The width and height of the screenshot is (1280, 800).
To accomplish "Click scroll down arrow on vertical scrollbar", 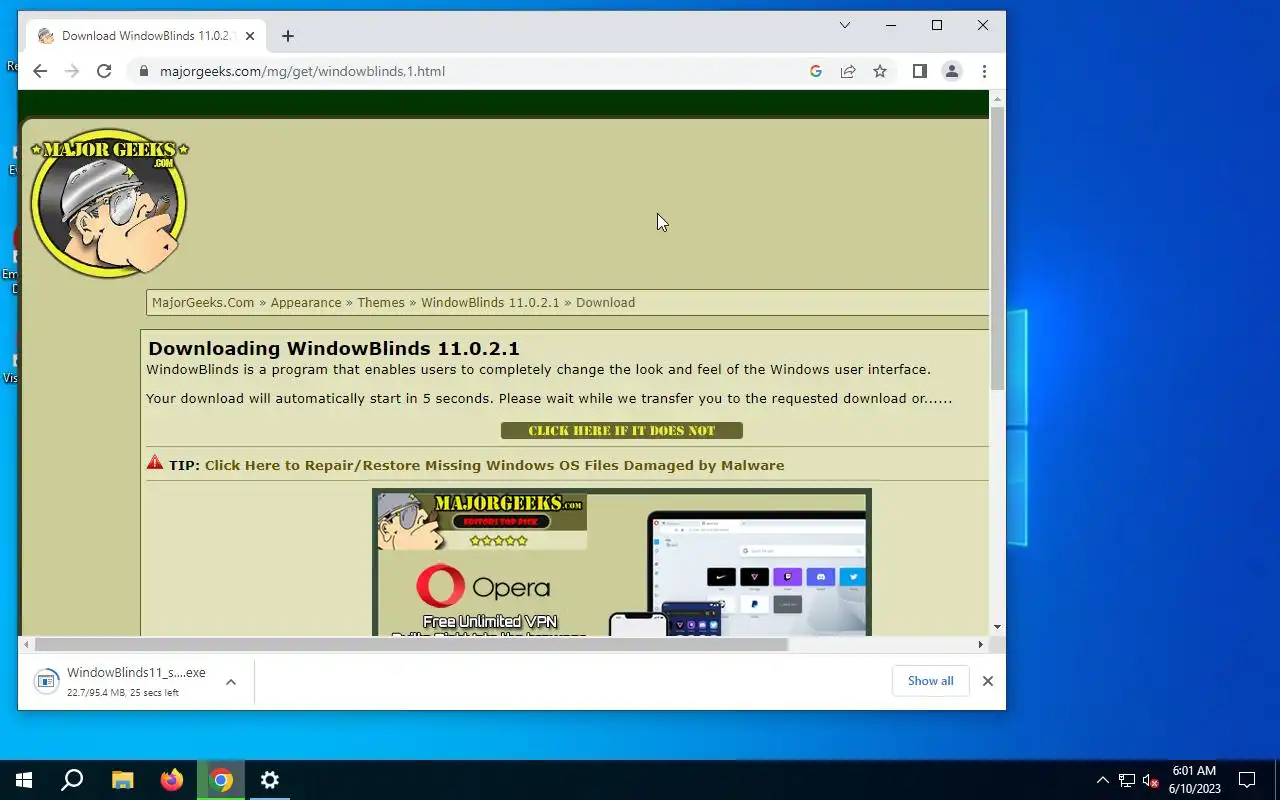I will click(997, 628).
